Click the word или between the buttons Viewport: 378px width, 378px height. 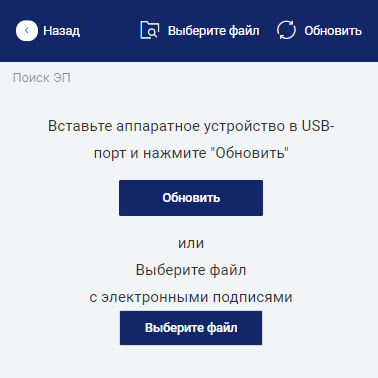(x=191, y=243)
